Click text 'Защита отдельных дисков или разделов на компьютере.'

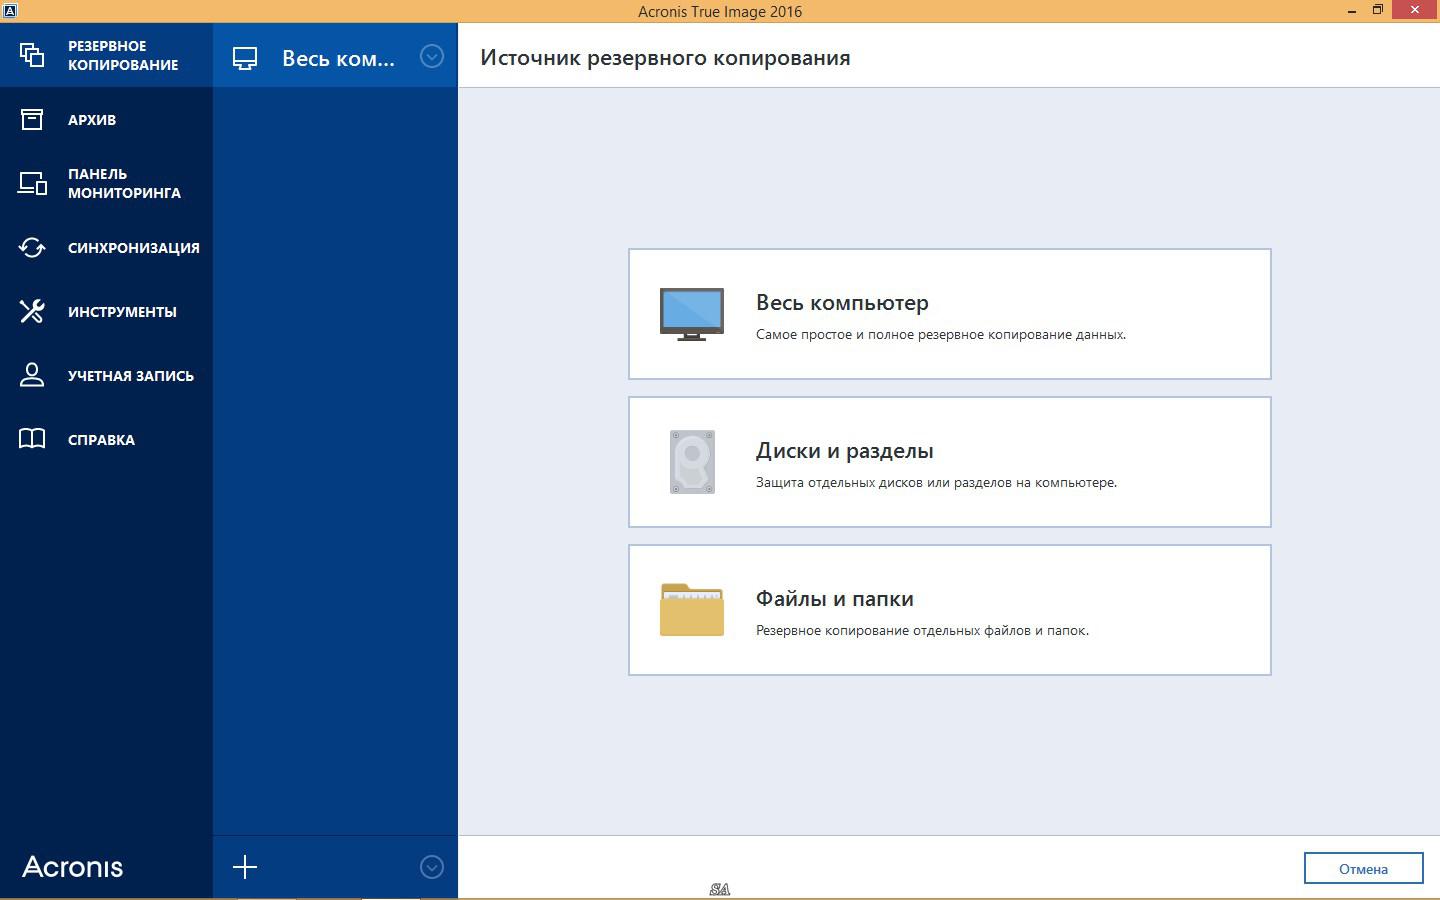936,482
